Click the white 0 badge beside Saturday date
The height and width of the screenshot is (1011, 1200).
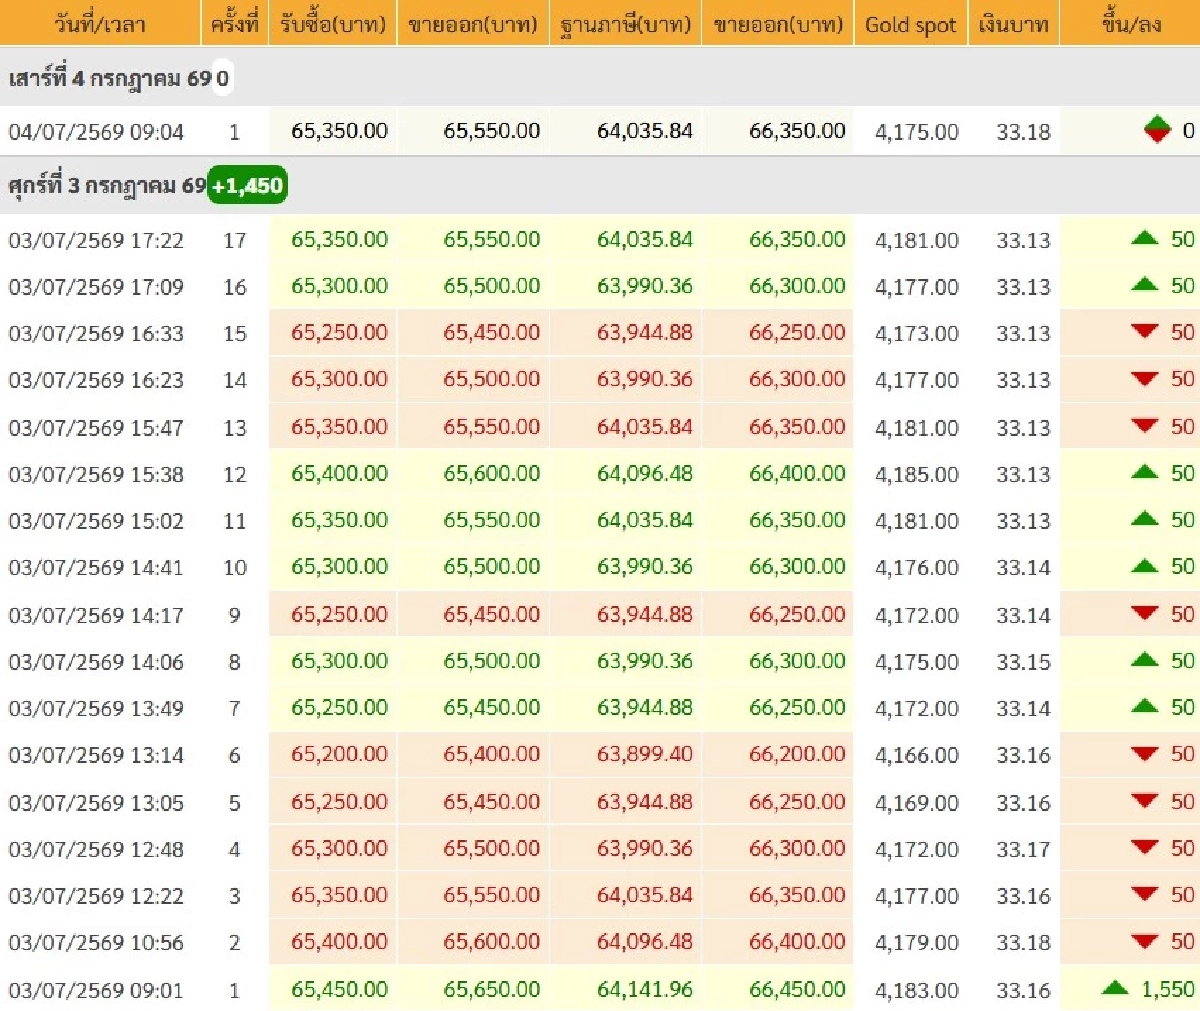(x=222, y=77)
